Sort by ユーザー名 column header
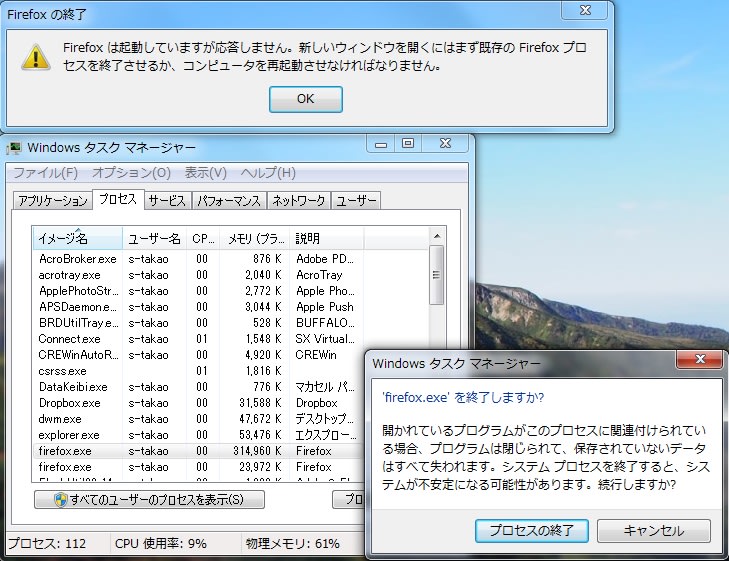The width and height of the screenshot is (729, 561). [x=154, y=238]
